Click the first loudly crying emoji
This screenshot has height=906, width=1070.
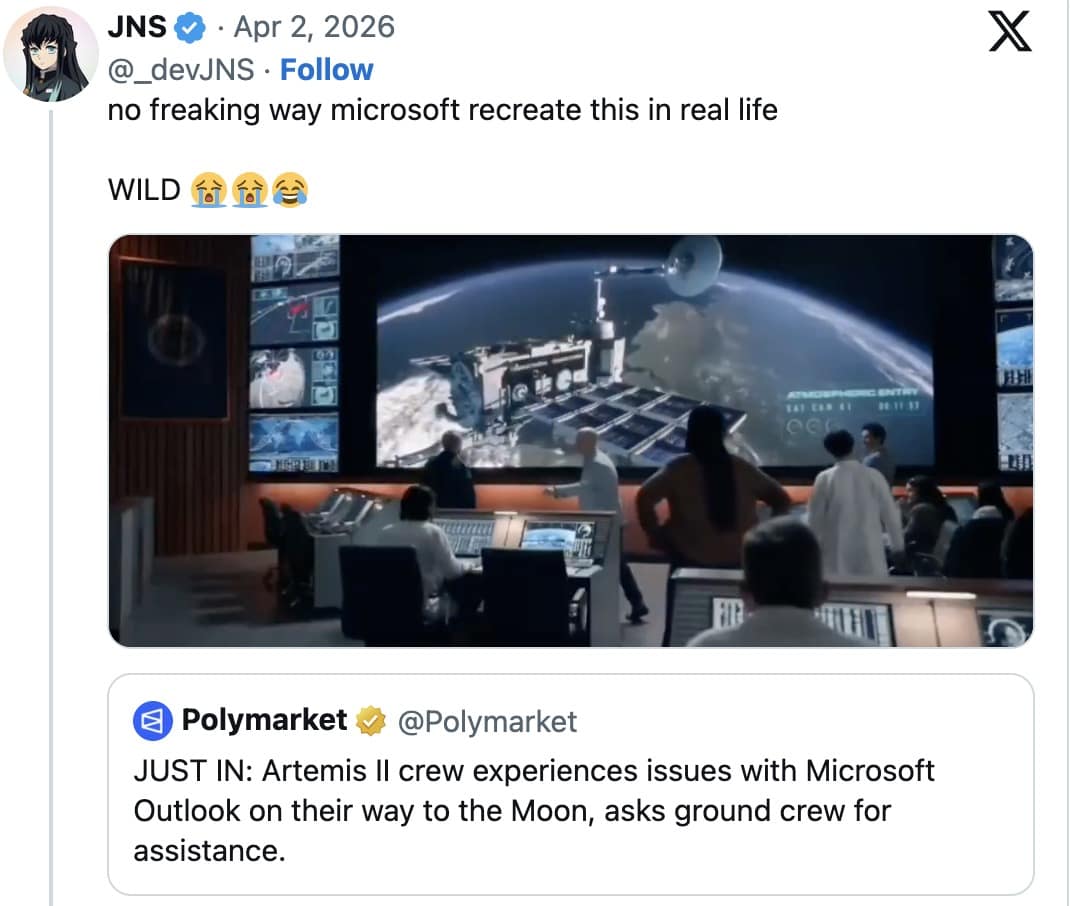pos(208,189)
